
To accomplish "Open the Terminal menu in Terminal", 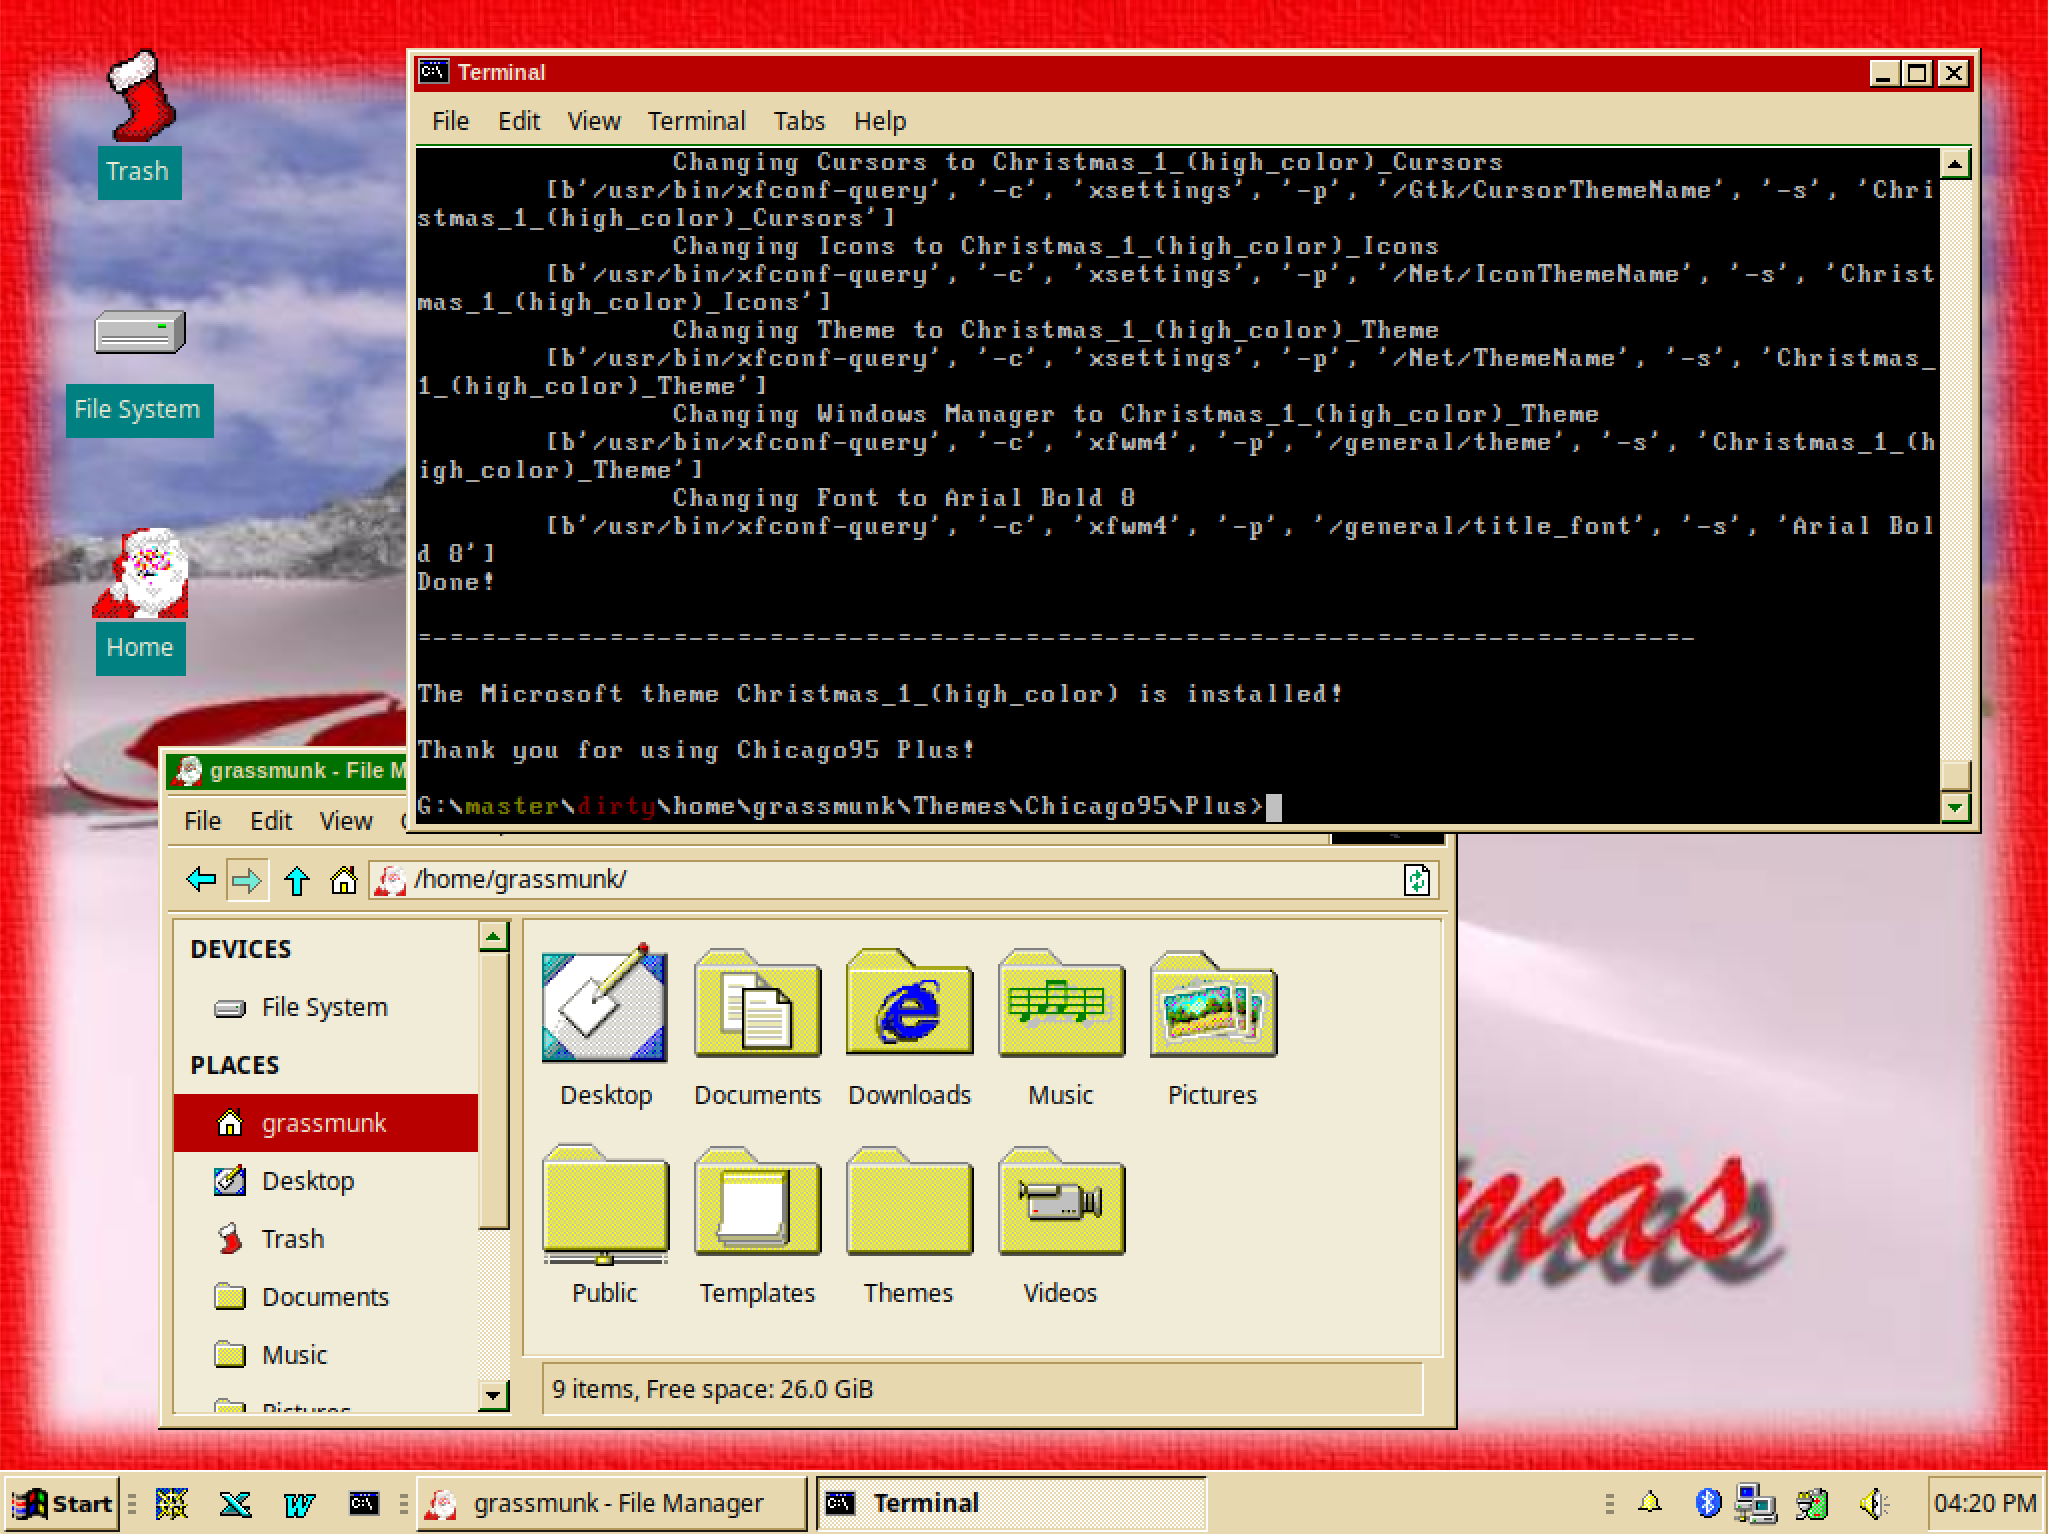I will pos(696,121).
